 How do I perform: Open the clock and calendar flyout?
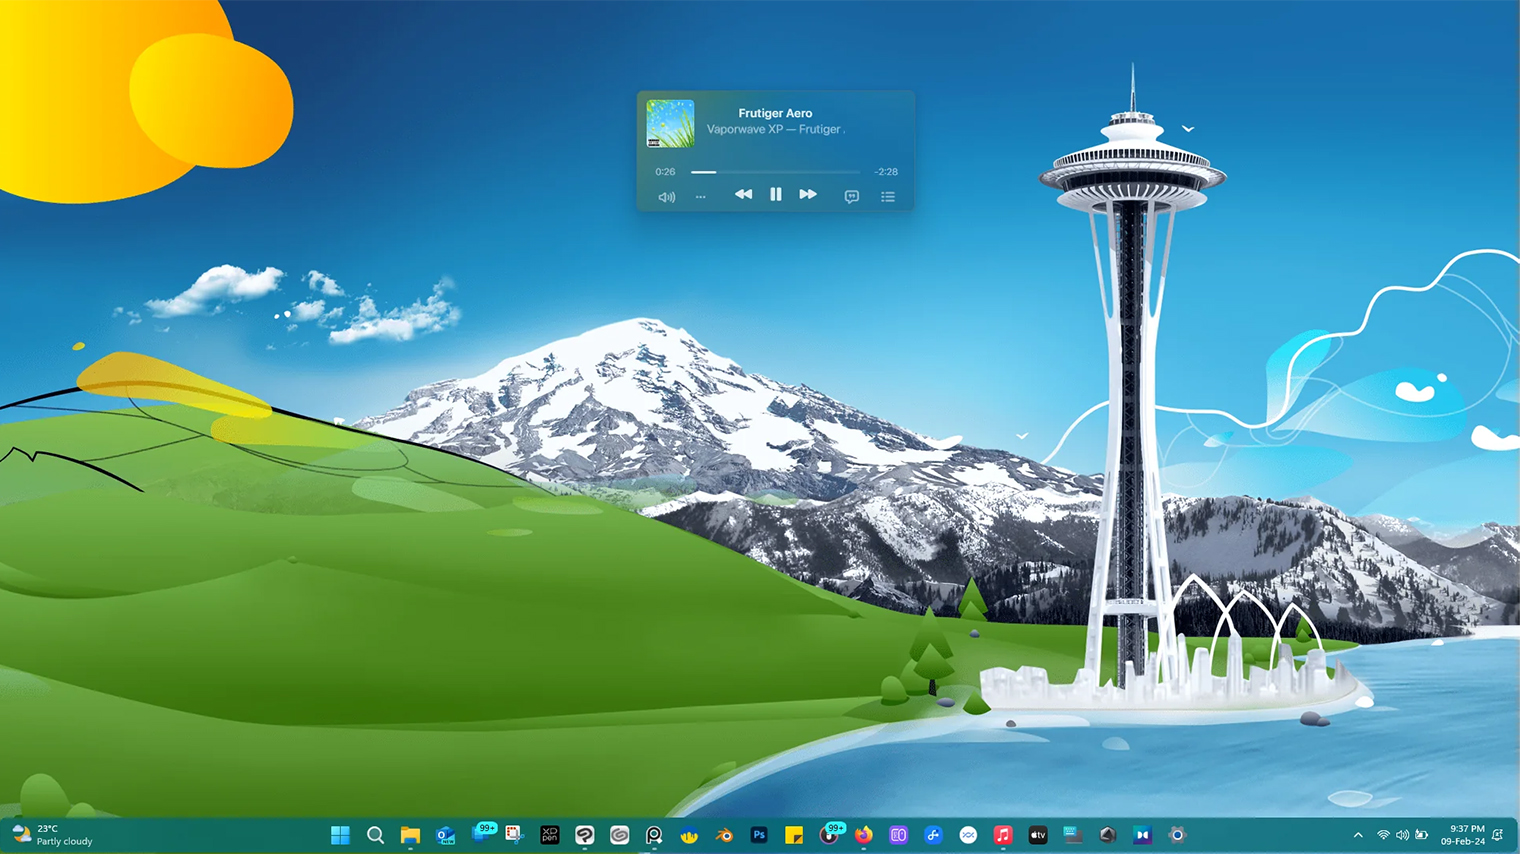[x=1463, y=835]
